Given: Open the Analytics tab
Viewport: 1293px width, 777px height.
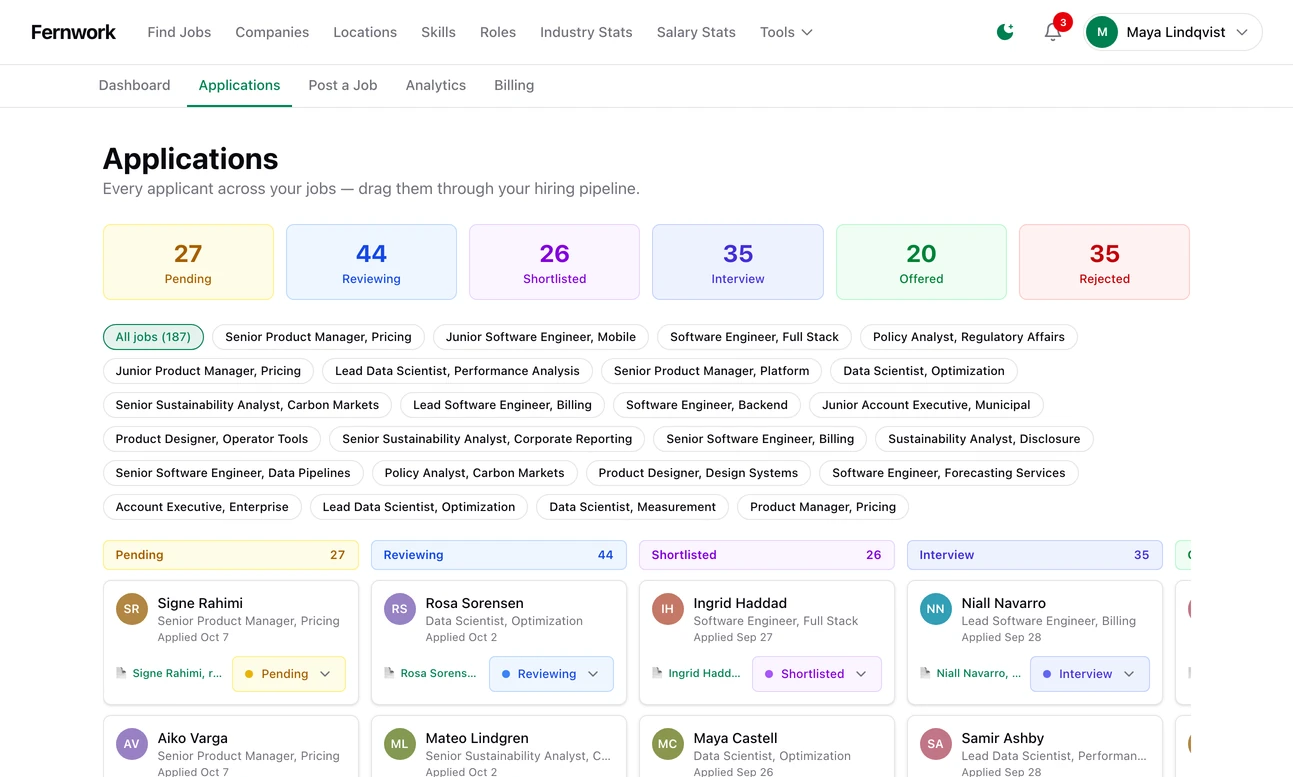Looking at the screenshot, I should point(436,85).
